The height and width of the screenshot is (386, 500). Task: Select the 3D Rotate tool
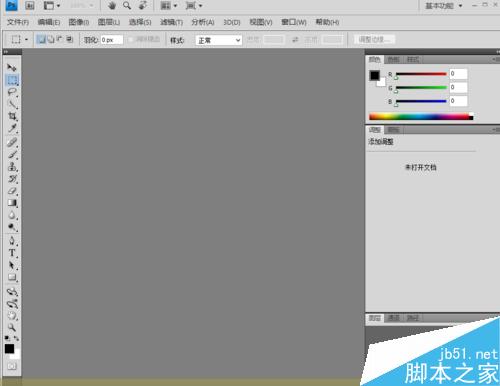click(x=12, y=292)
